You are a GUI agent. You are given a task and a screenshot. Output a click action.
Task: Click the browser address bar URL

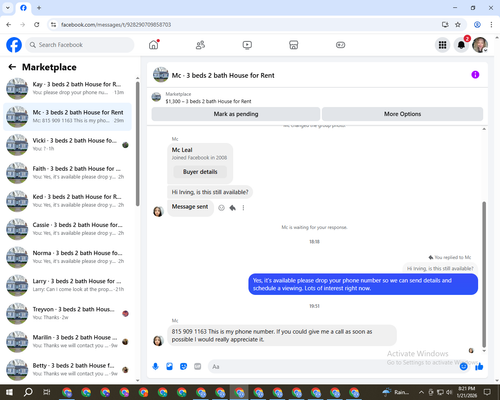tap(116, 25)
